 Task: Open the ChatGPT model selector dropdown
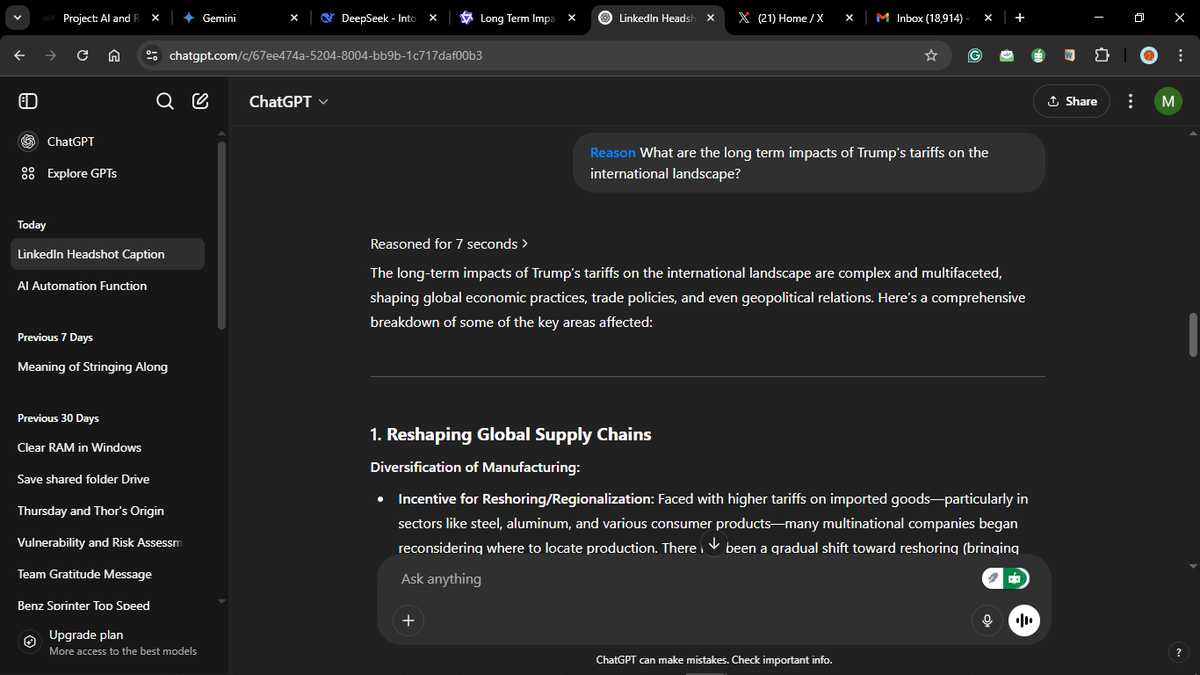[x=288, y=101]
